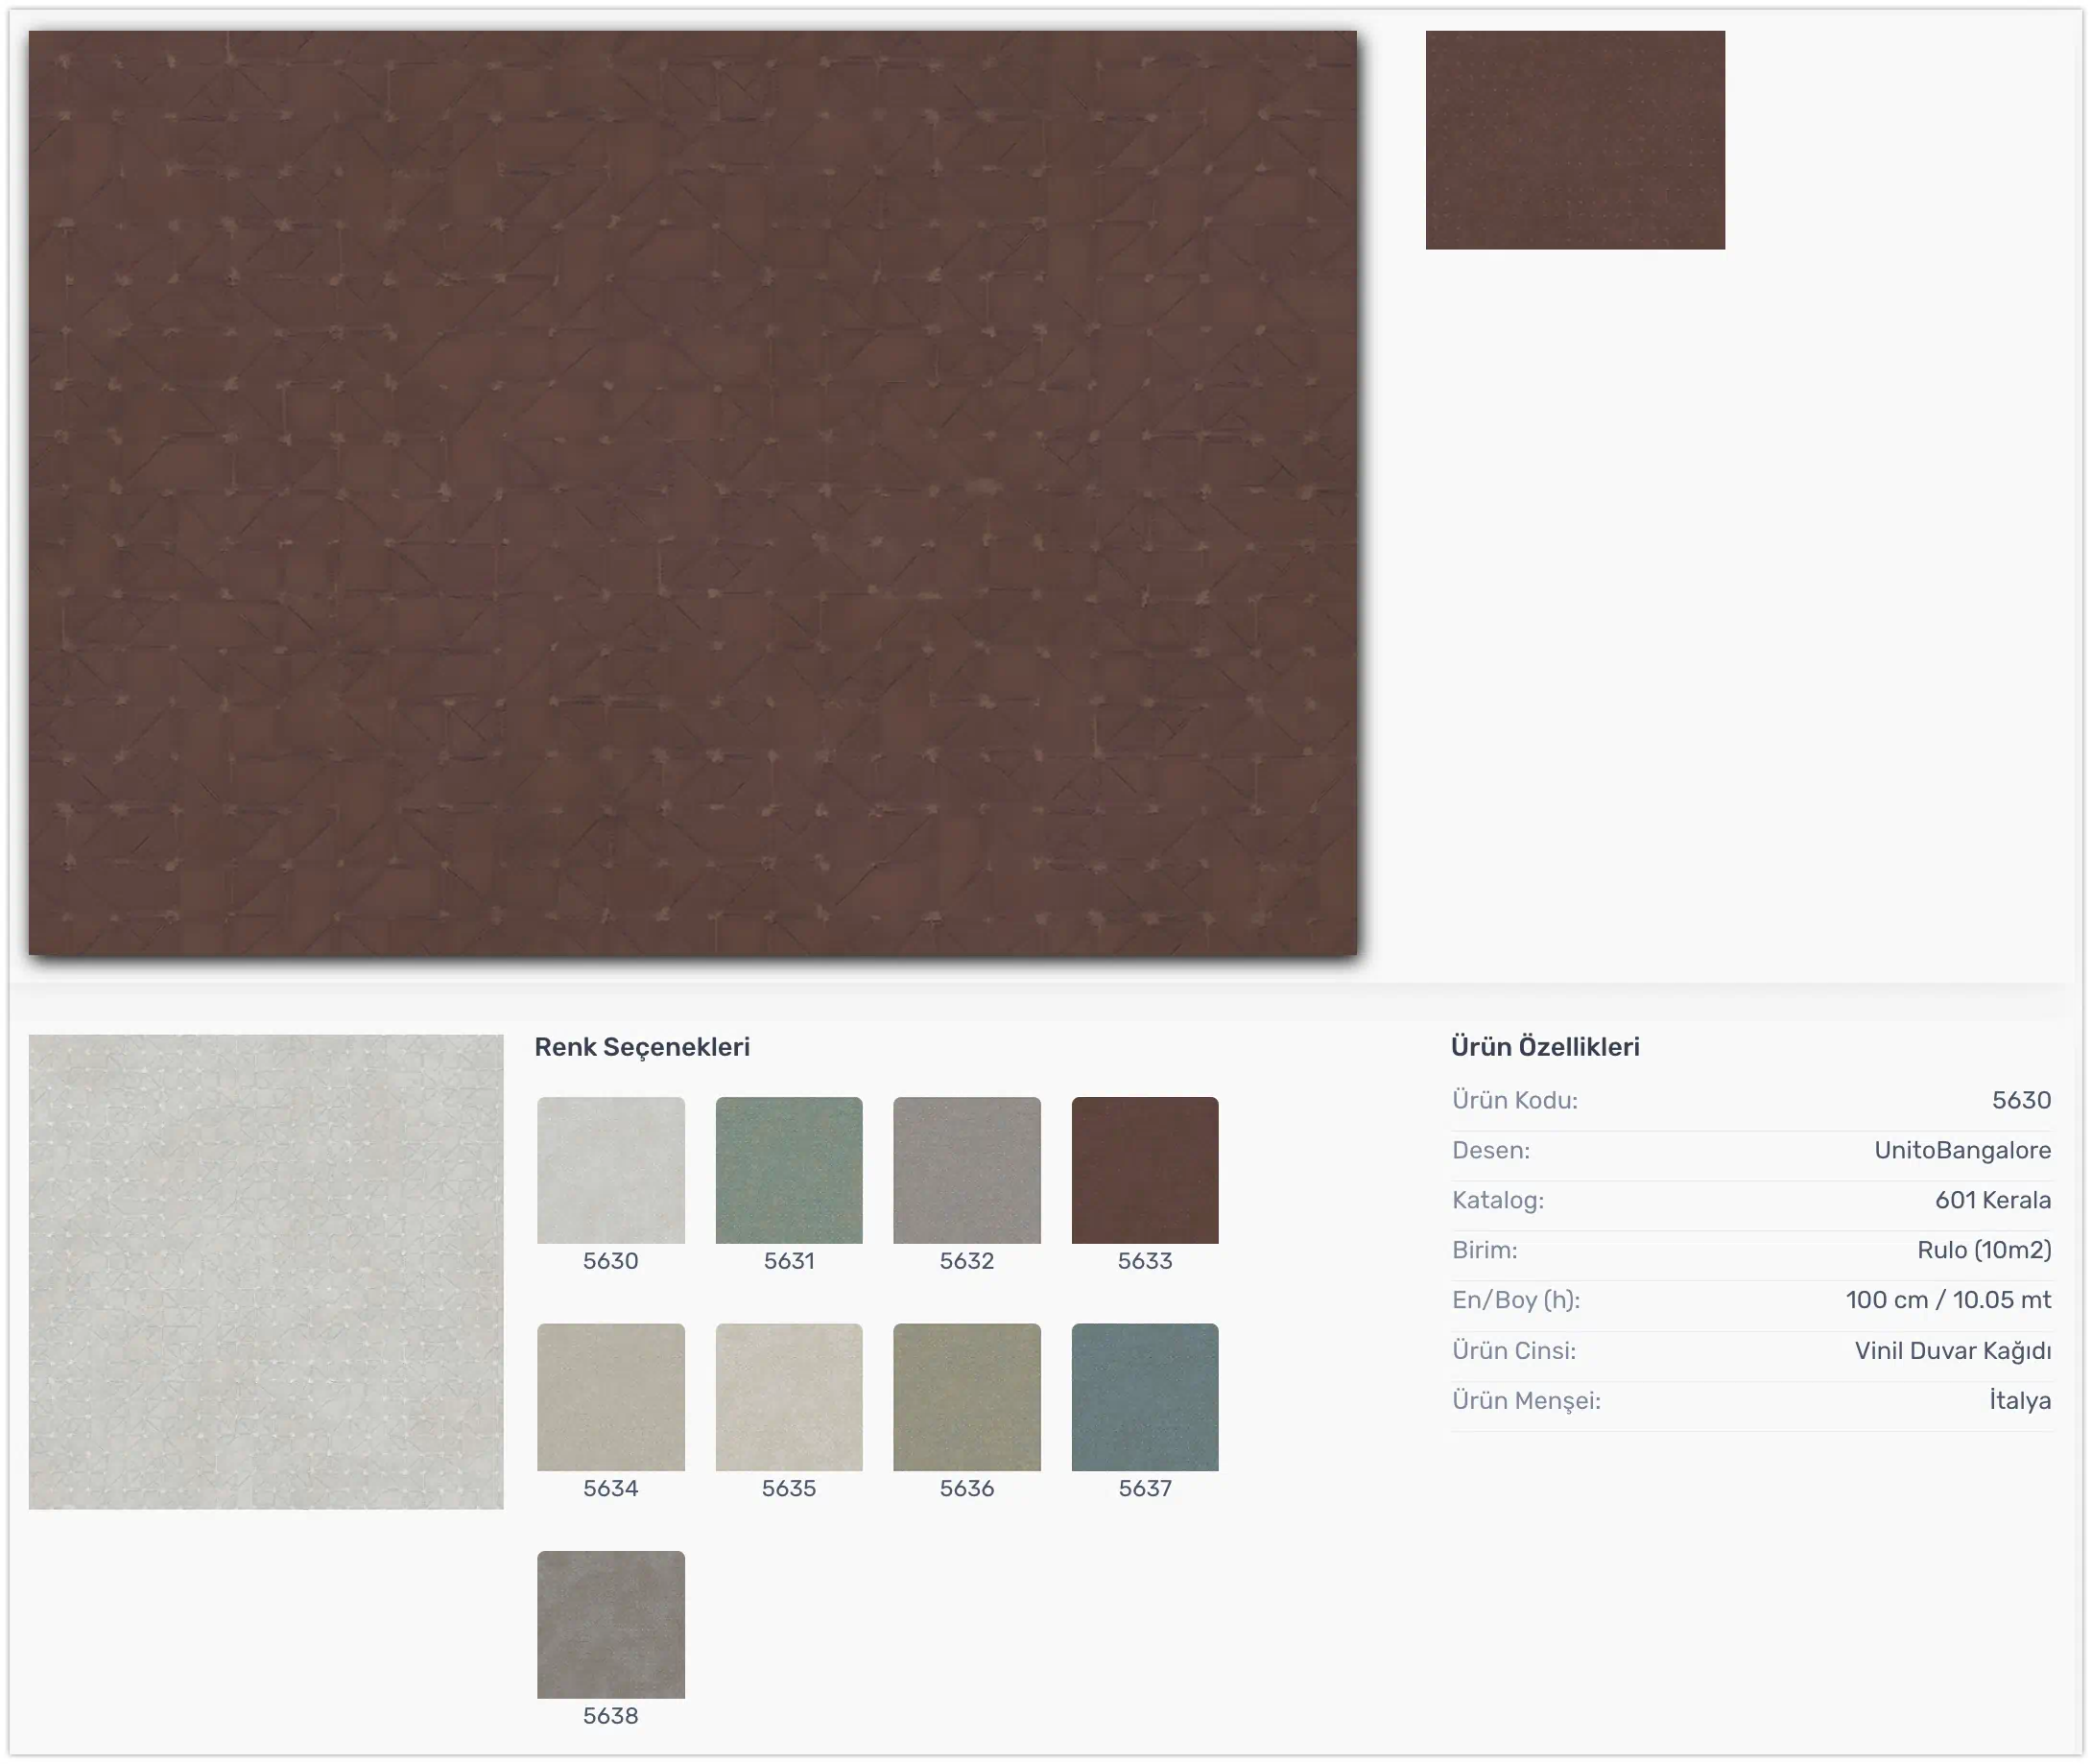The image size is (2092, 1764).
Task: Click the En/Boy (h) label
Action: (x=1516, y=1300)
